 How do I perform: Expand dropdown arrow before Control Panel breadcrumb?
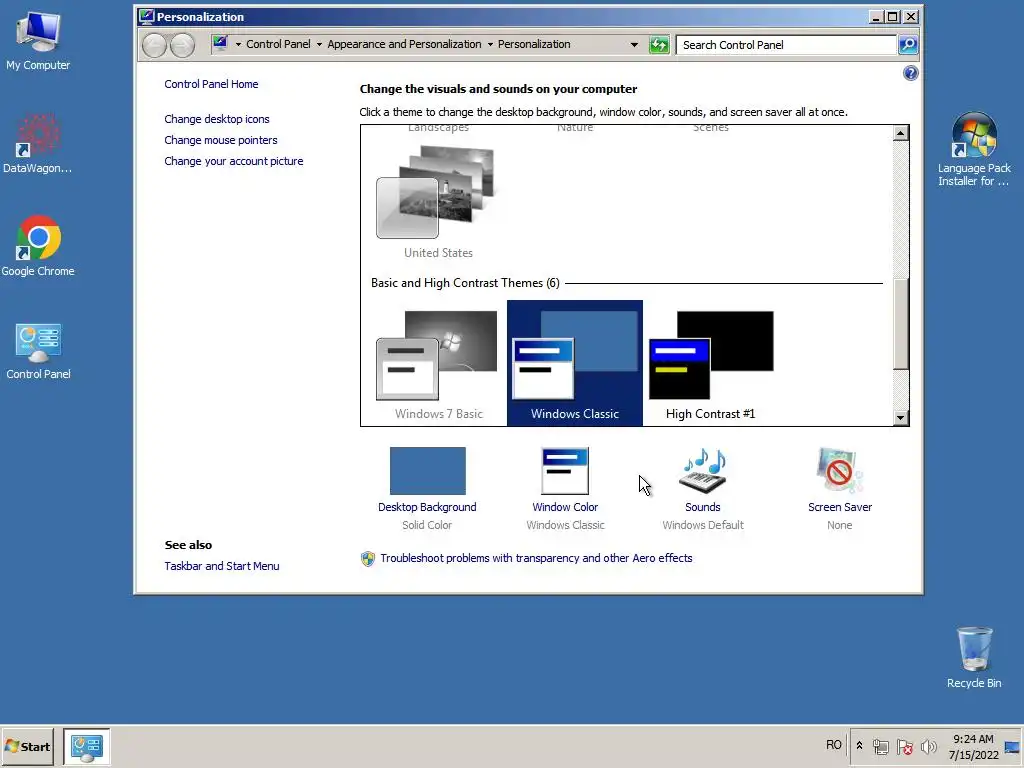238,44
